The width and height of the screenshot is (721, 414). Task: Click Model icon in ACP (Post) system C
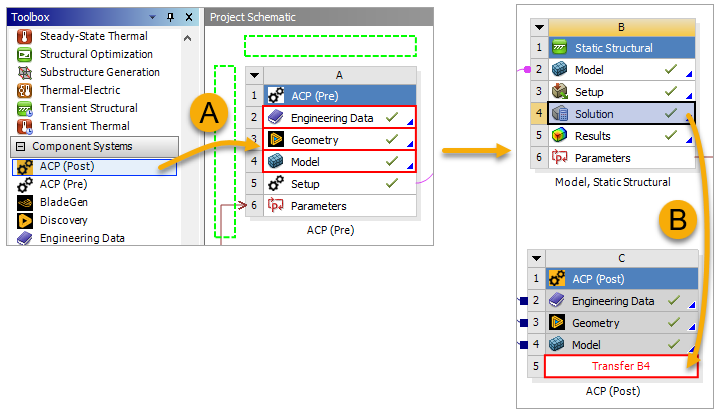557,344
